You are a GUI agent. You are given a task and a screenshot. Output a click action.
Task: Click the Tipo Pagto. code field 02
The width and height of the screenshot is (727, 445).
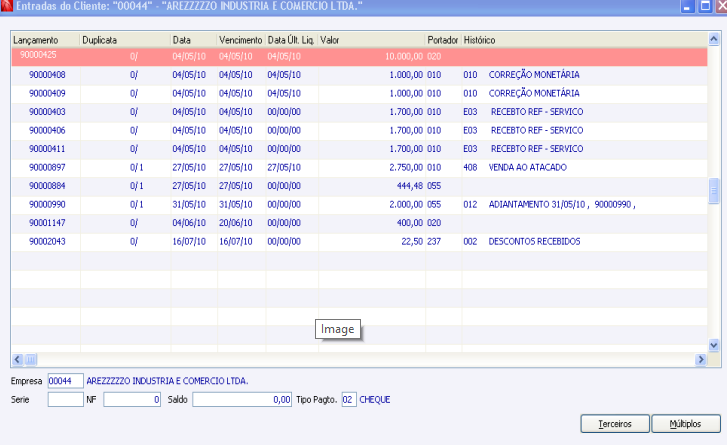(349, 400)
